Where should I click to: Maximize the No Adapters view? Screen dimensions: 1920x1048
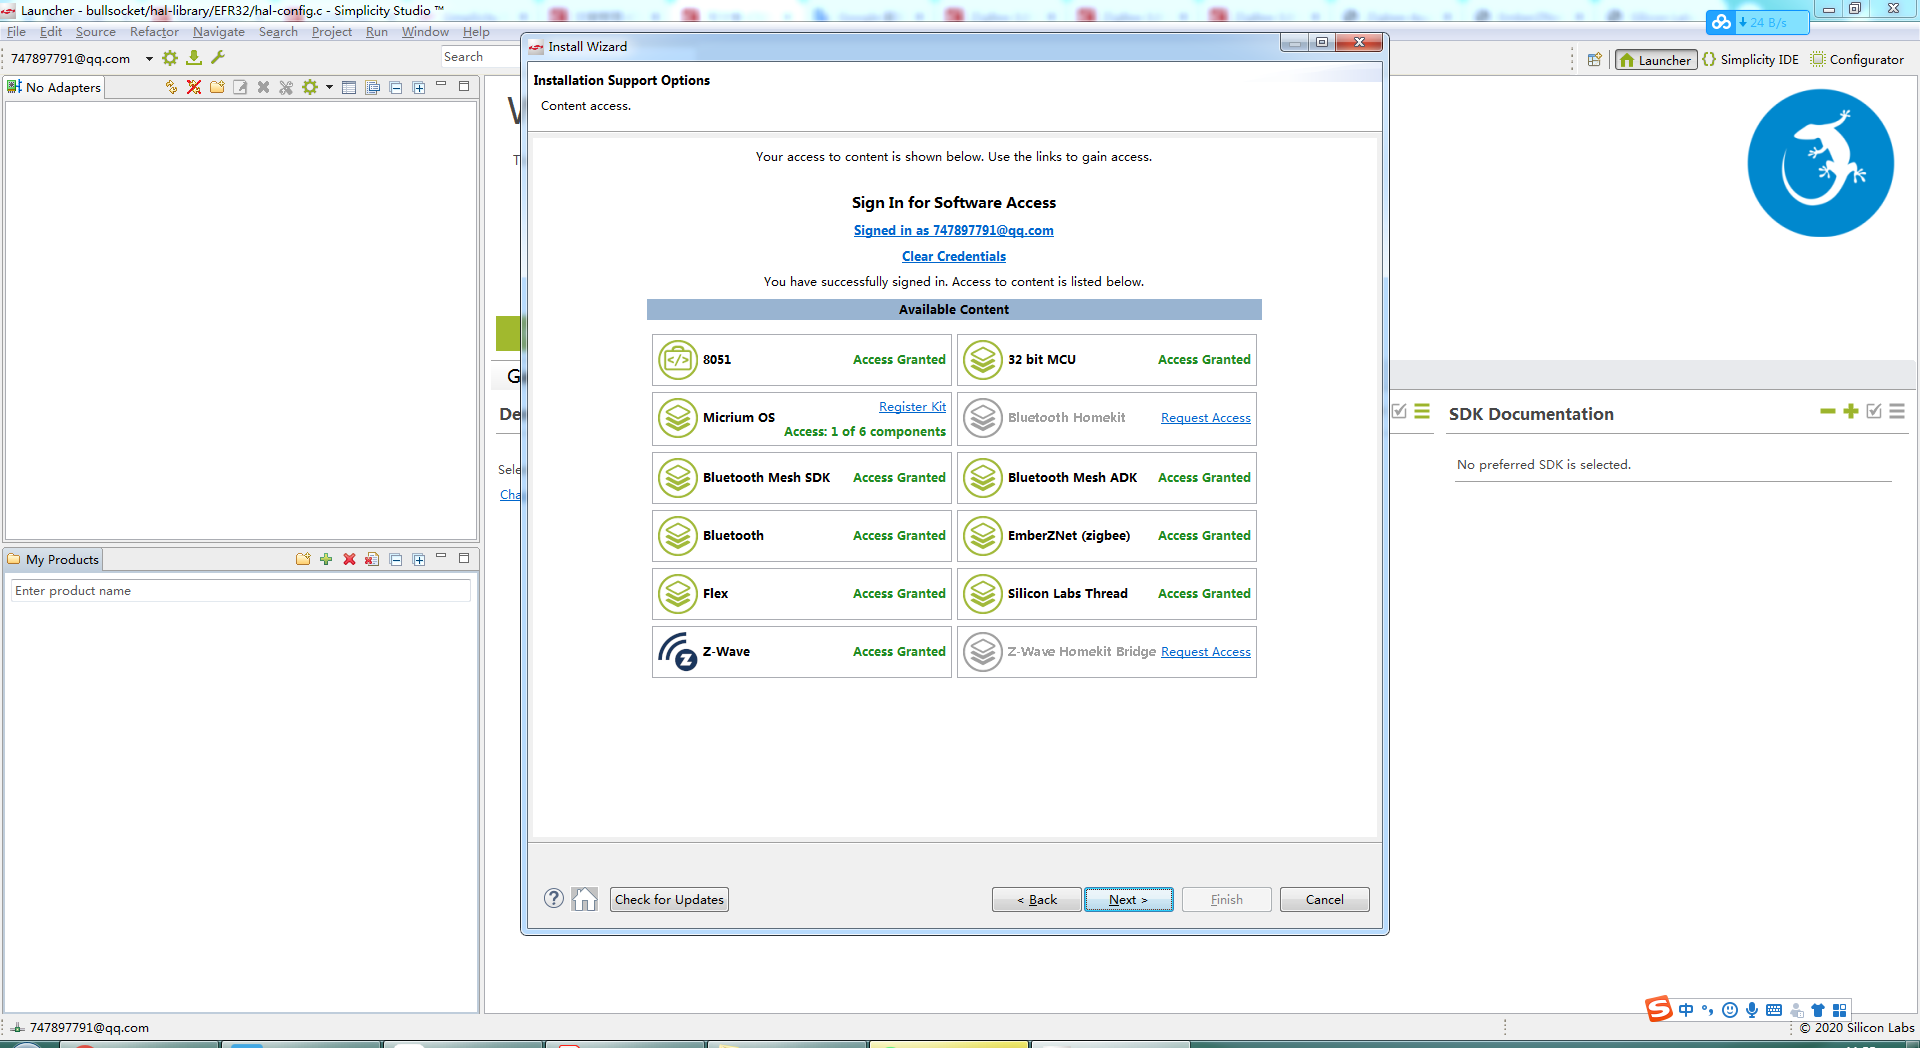(464, 86)
